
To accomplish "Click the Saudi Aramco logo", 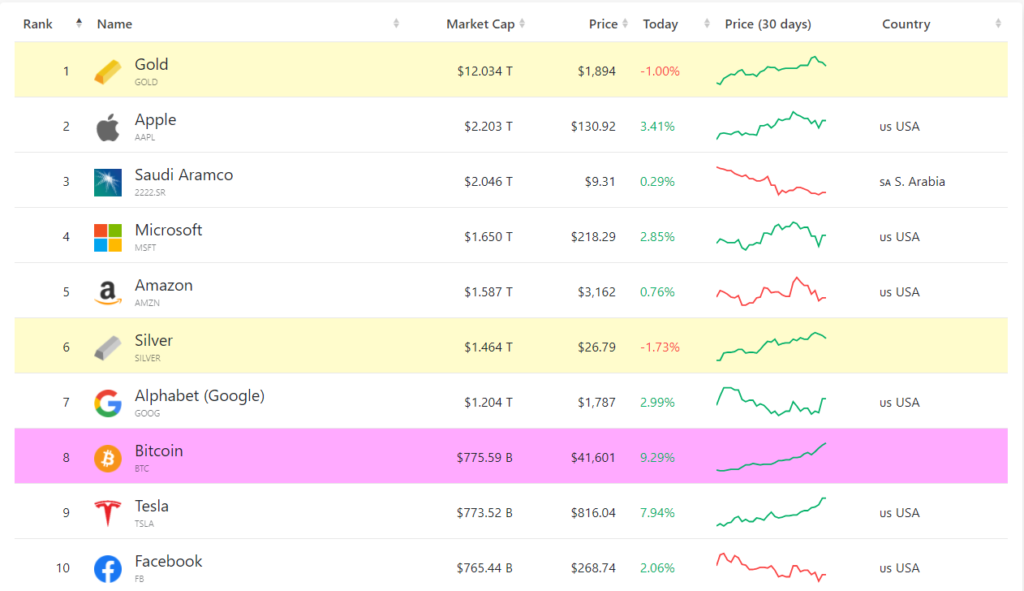I will point(108,182).
